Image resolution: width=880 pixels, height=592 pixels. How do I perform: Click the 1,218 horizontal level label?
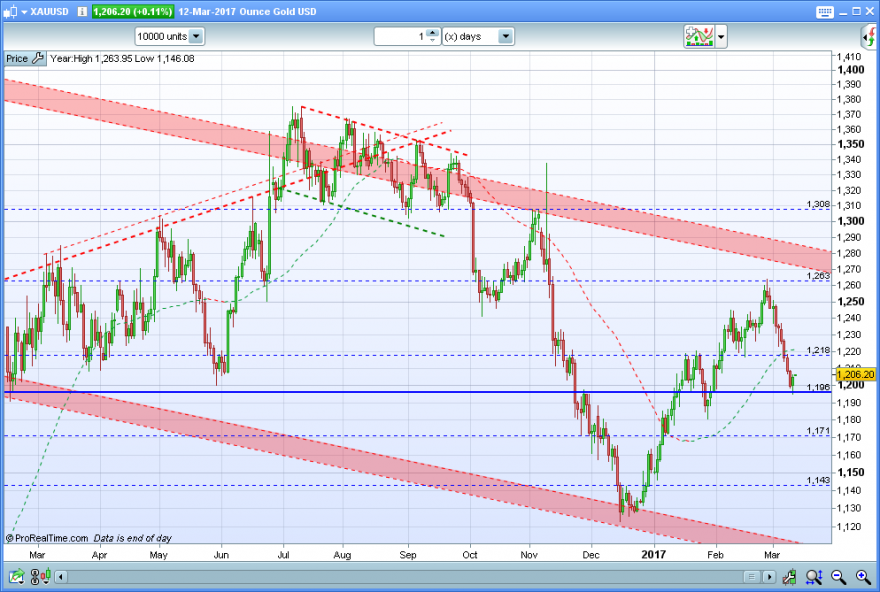pyautogui.click(x=818, y=350)
